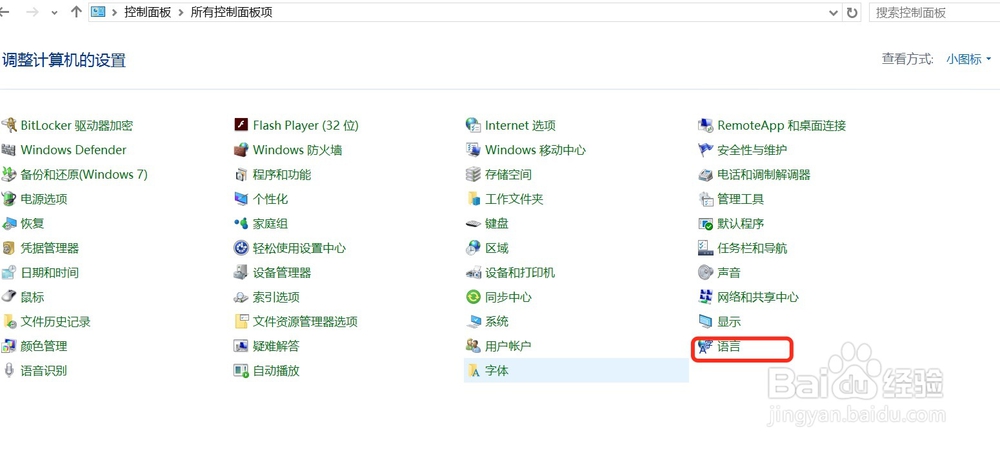Expand the address bar history dropdown
Viewport: 1000px width, 449px height.
pos(833,12)
